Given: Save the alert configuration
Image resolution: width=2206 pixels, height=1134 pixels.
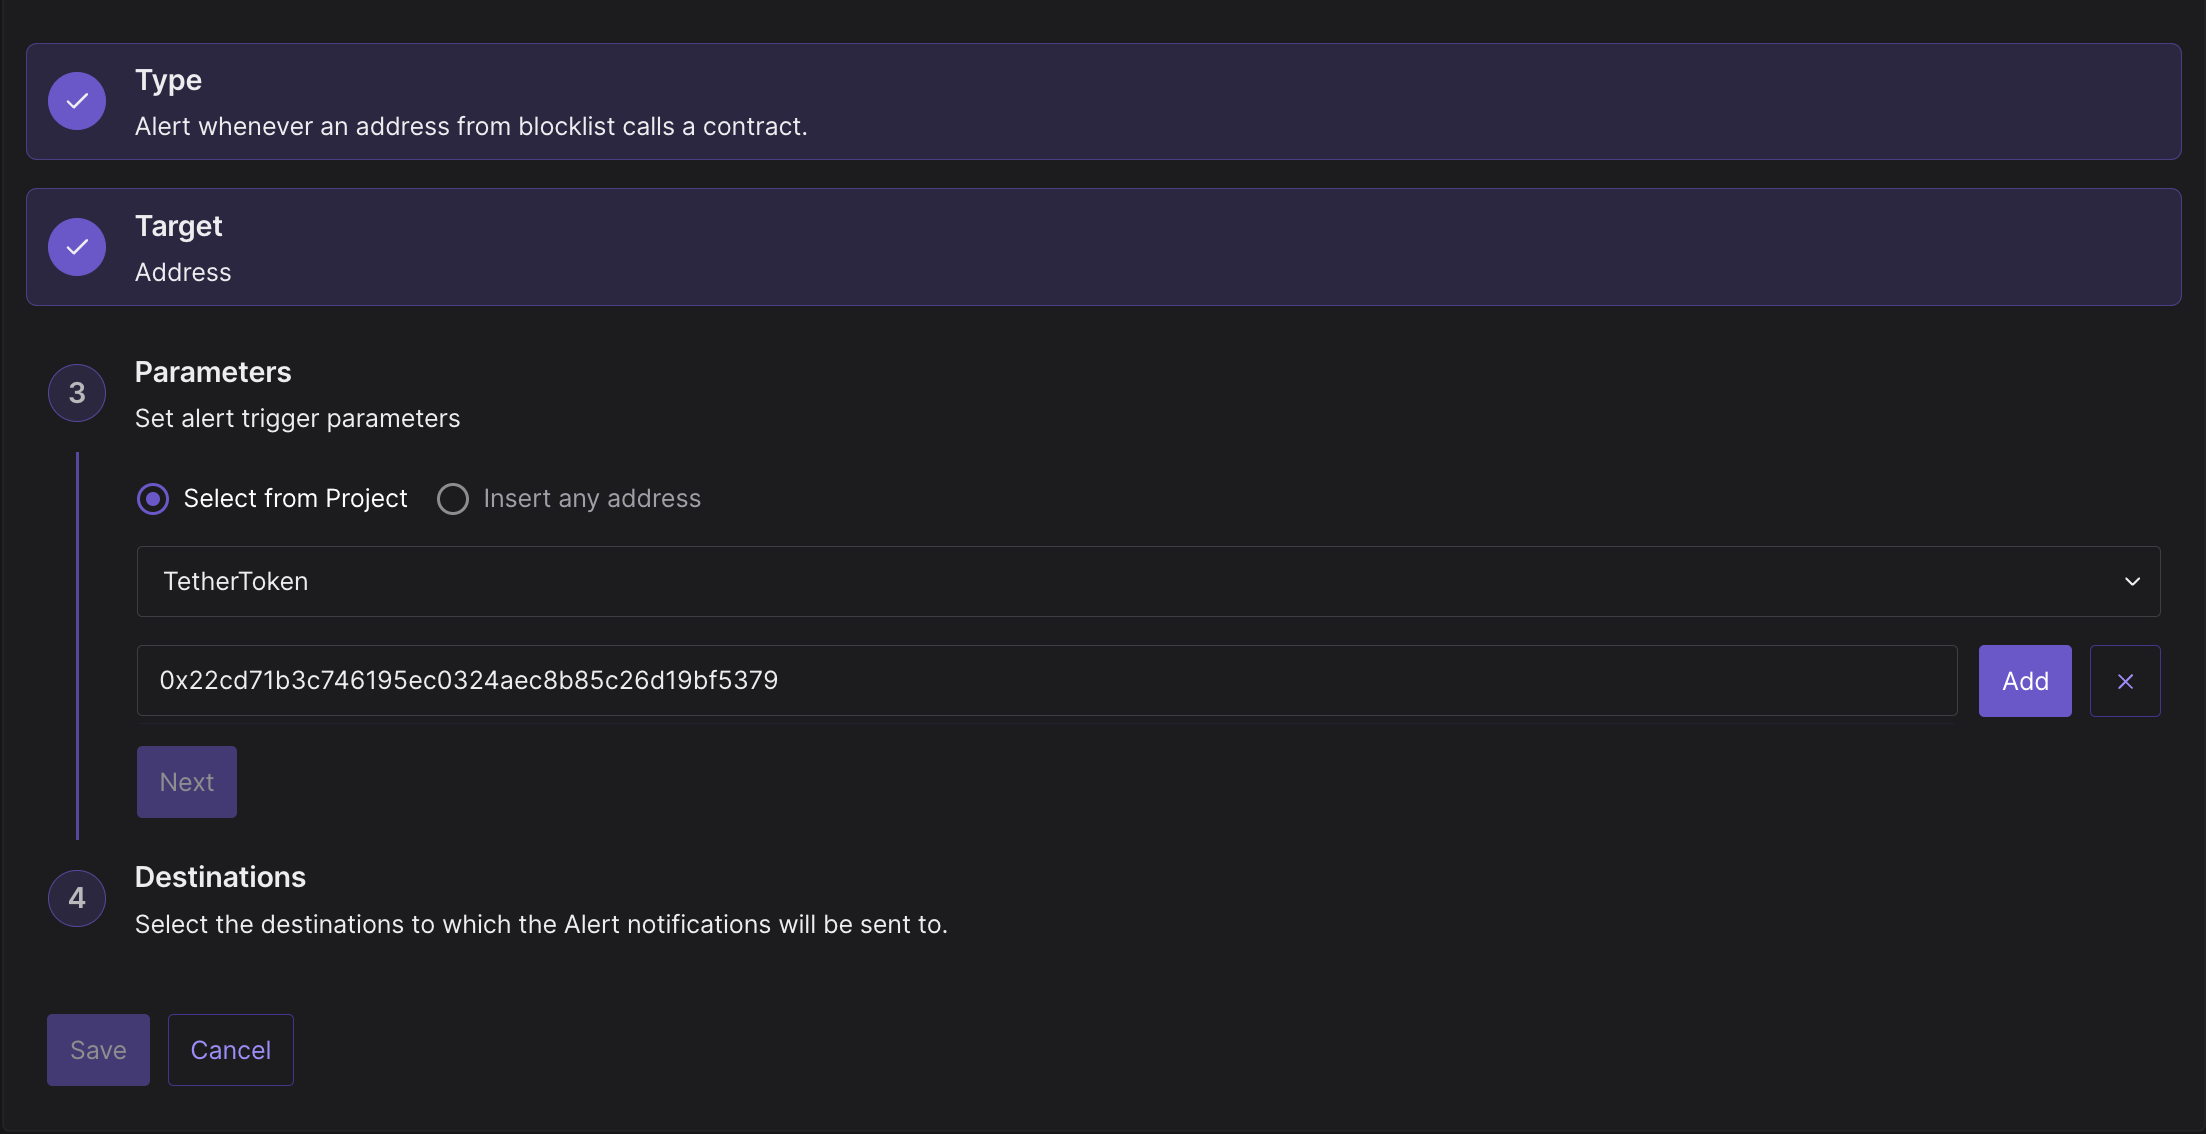Looking at the screenshot, I should (x=98, y=1050).
